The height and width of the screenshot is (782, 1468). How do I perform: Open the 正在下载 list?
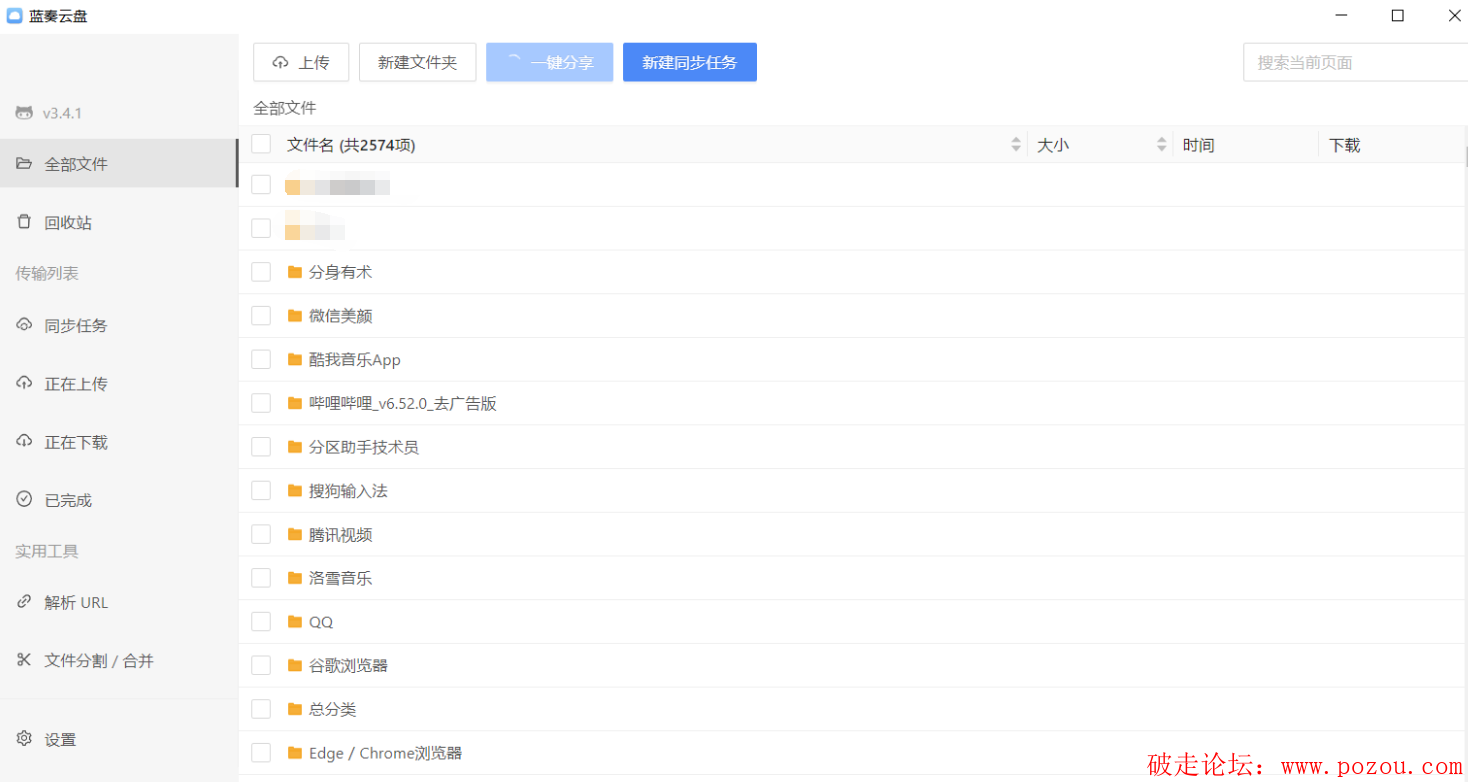[x=119, y=441]
